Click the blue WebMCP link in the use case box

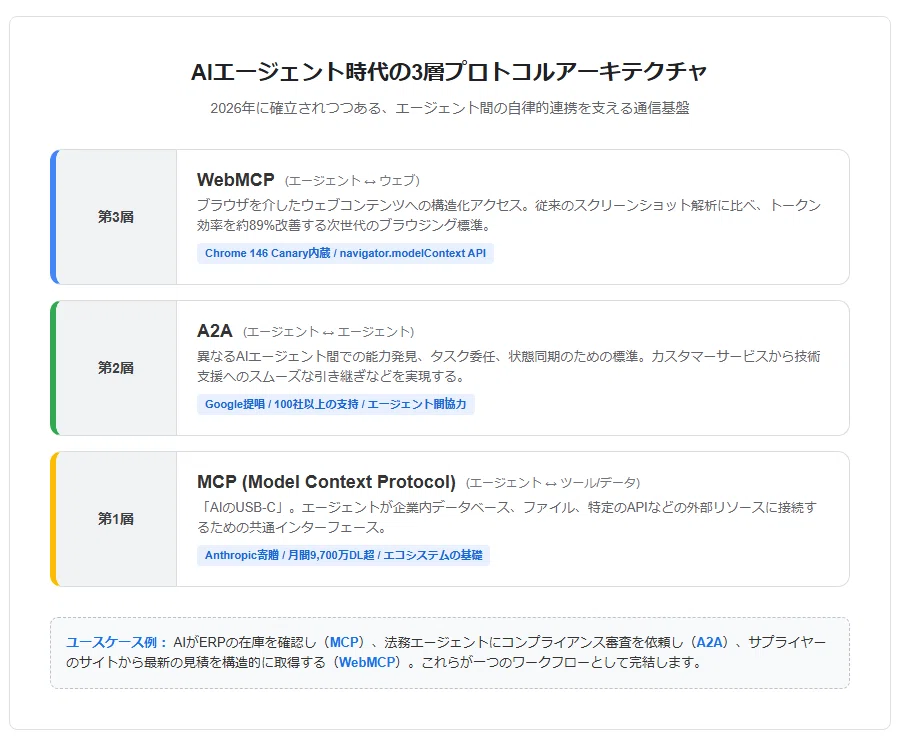[367, 662]
